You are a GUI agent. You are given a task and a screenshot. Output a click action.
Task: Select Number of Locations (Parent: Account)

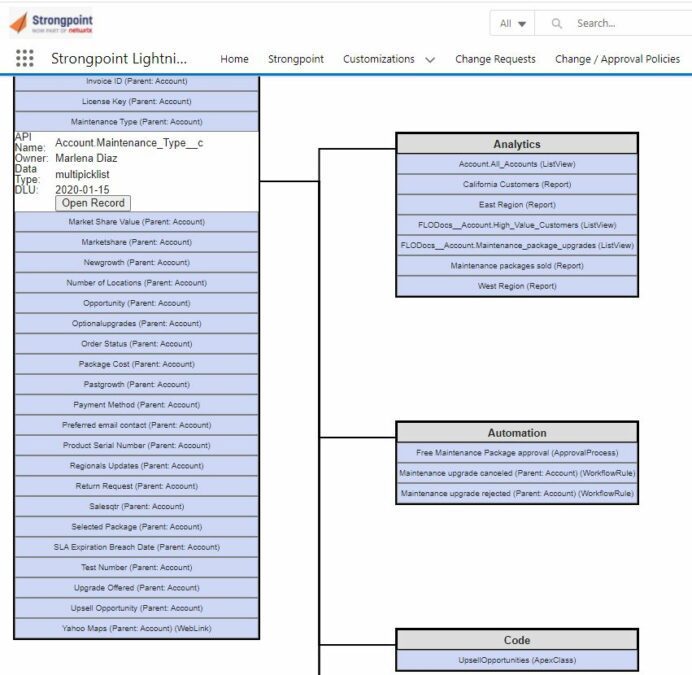point(137,283)
